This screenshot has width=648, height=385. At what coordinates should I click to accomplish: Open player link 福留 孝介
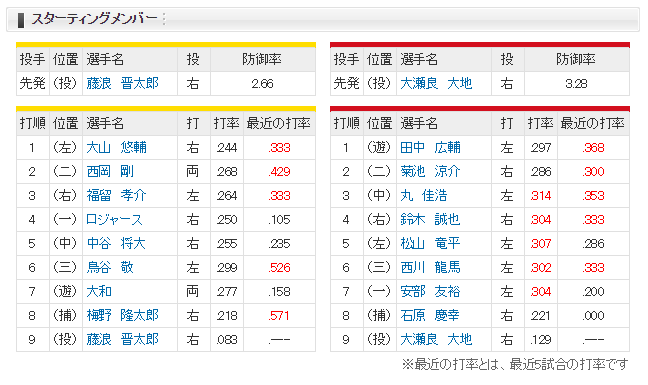[x=116, y=195]
